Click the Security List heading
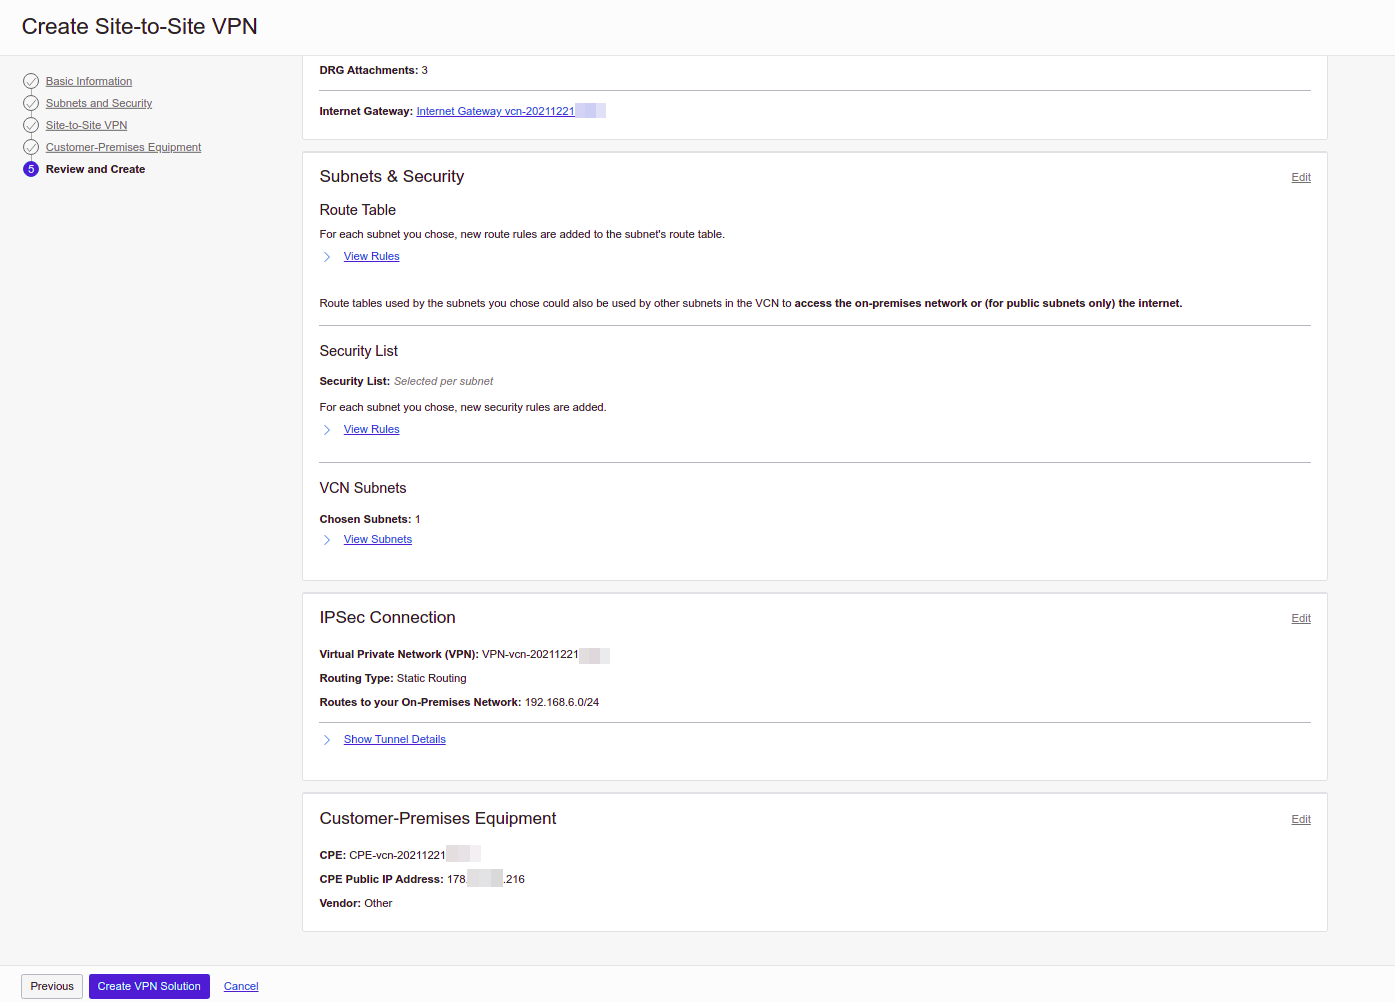The image size is (1395, 1002). point(359,351)
